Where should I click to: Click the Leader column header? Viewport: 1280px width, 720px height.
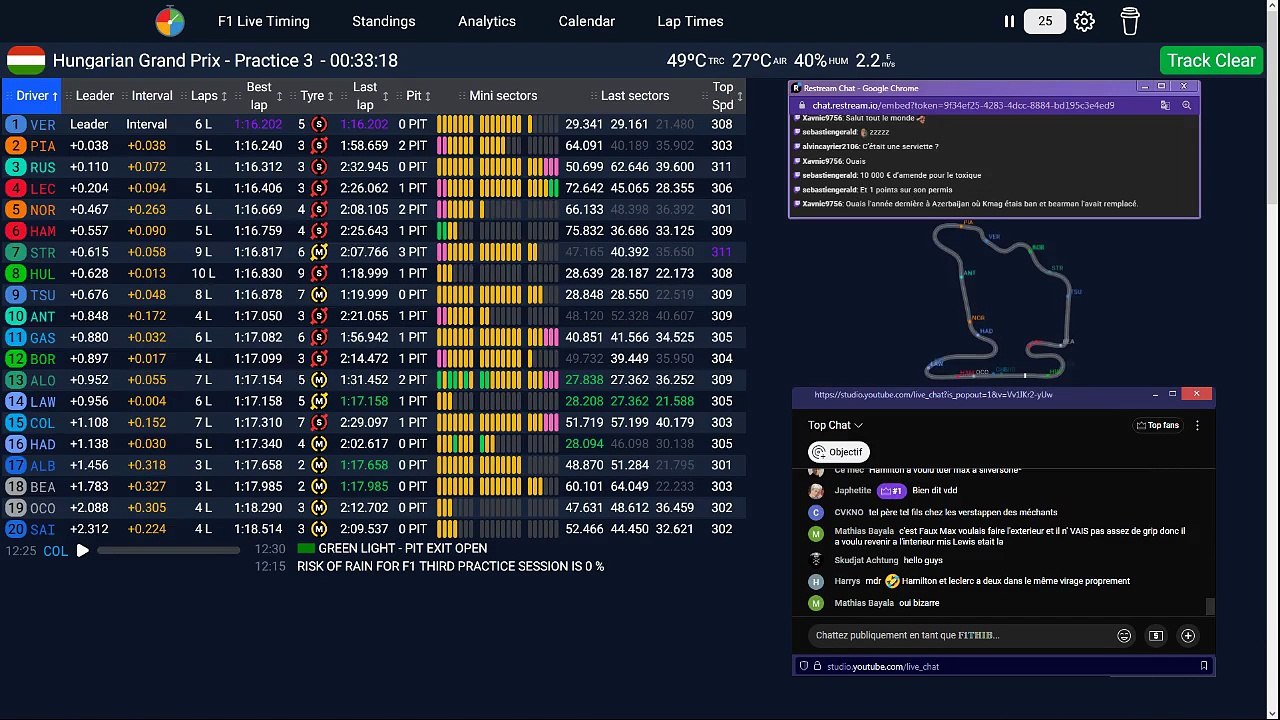(95, 96)
